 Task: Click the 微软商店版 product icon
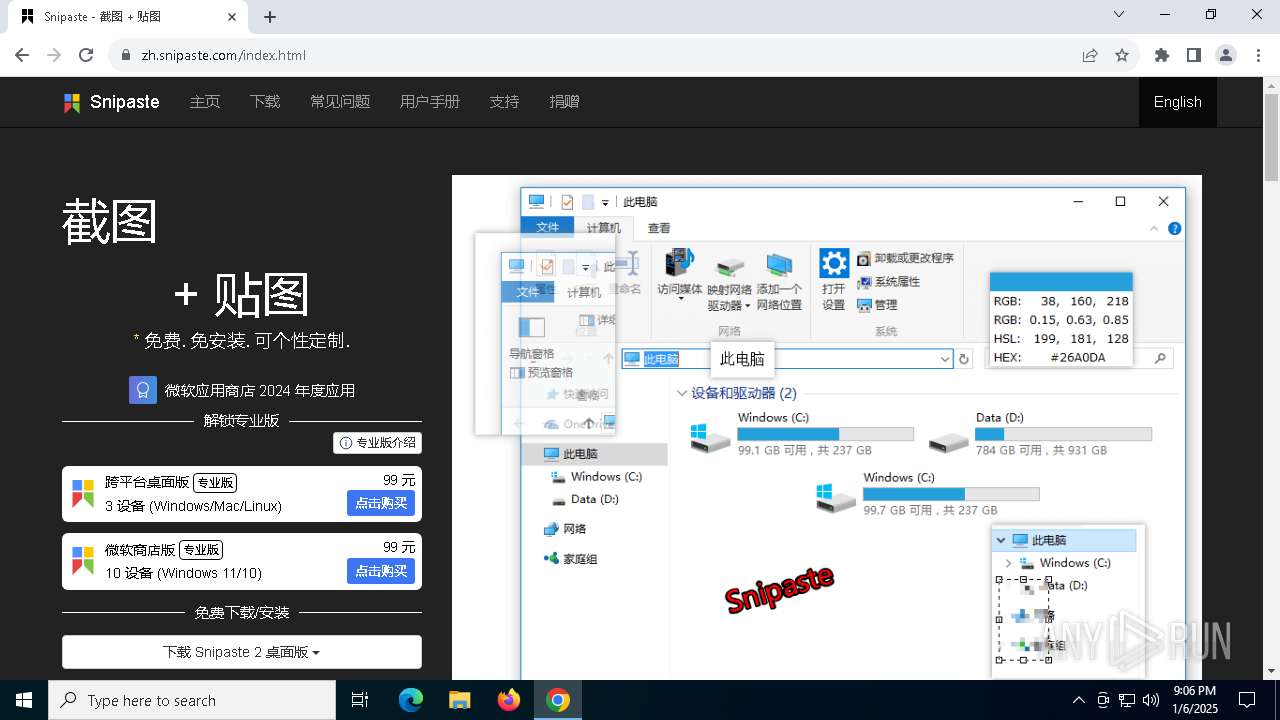click(x=83, y=561)
